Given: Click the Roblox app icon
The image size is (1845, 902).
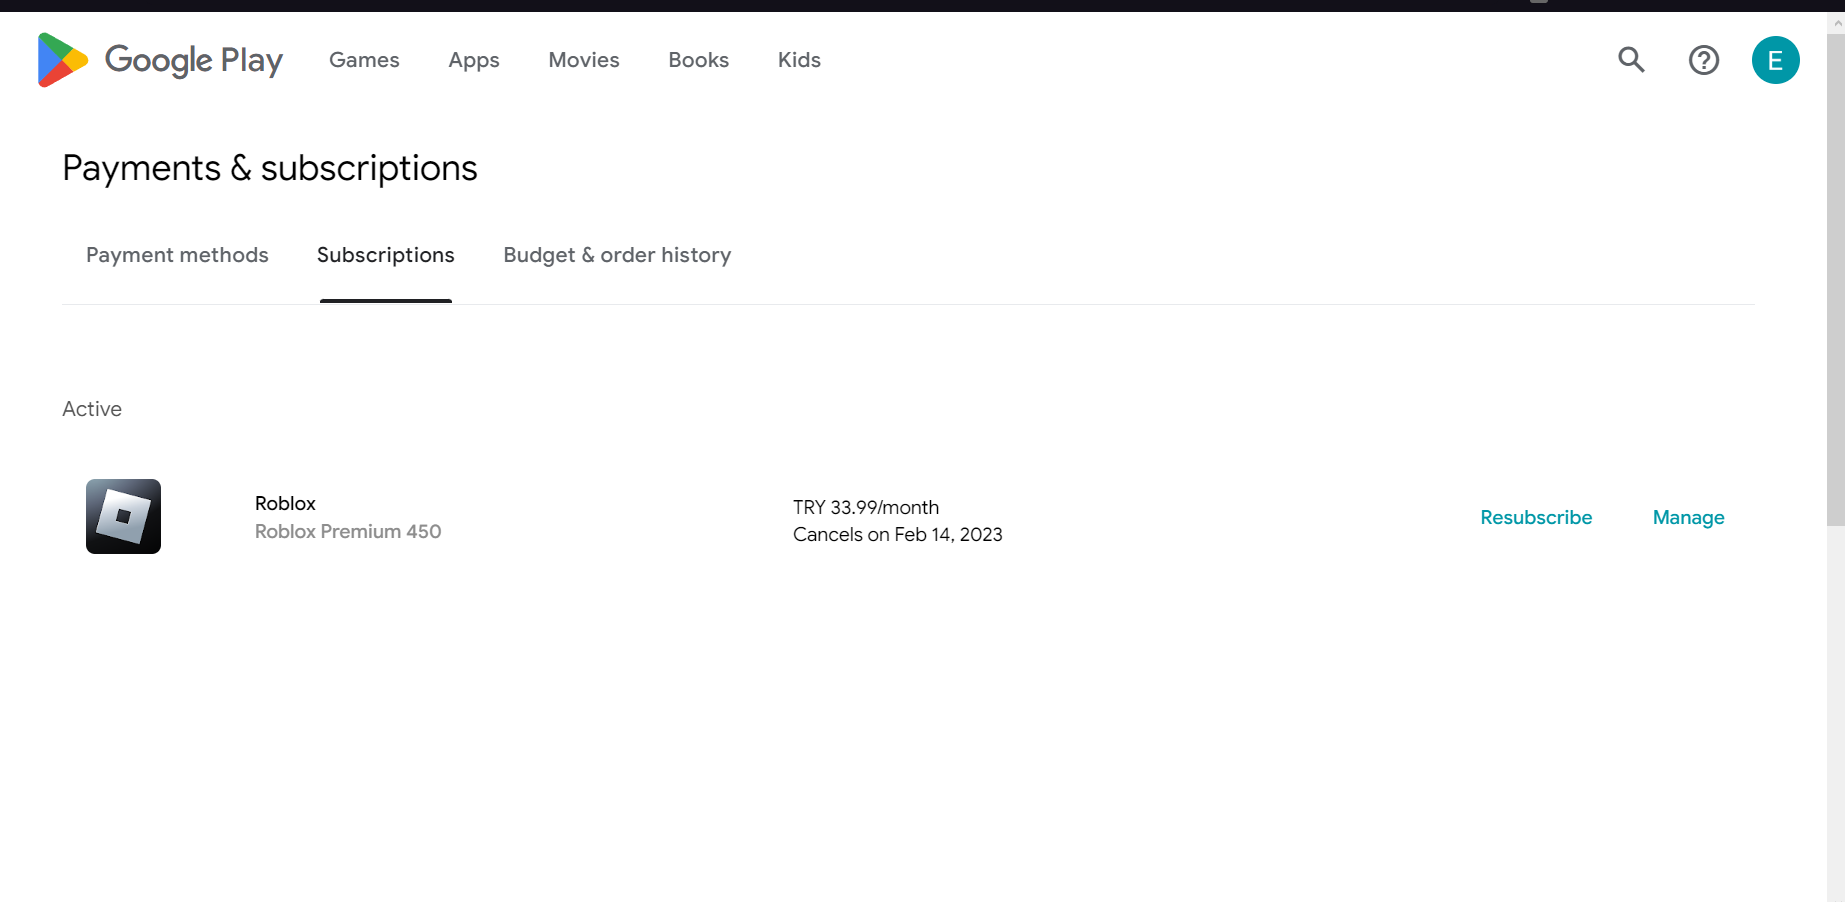Looking at the screenshot, I should tap(123, 516).
